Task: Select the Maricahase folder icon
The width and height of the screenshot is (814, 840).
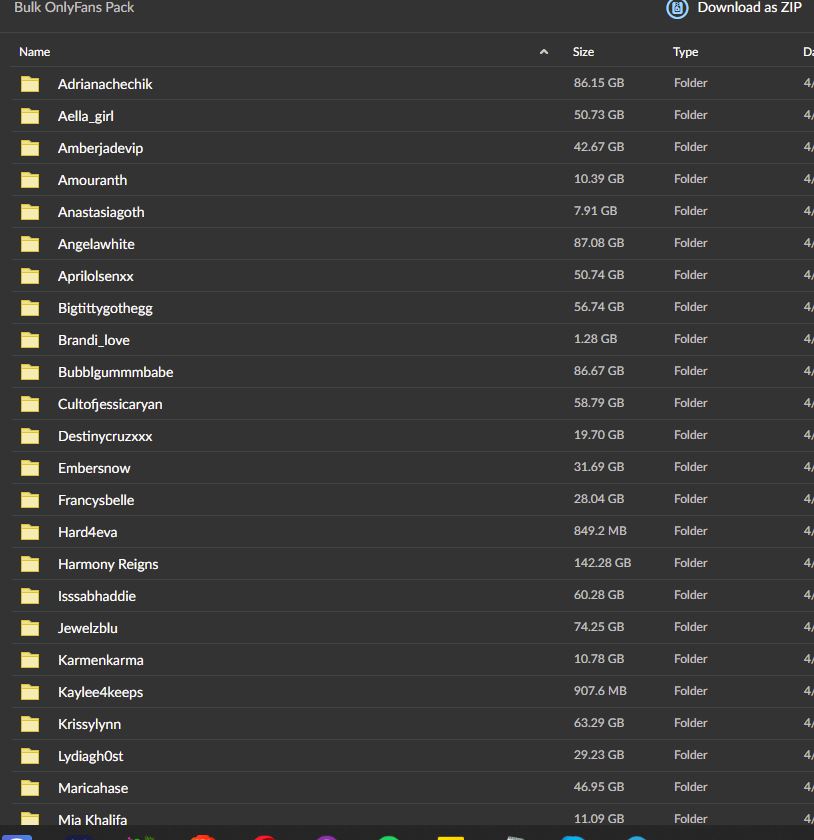Action: click(30, 788)
